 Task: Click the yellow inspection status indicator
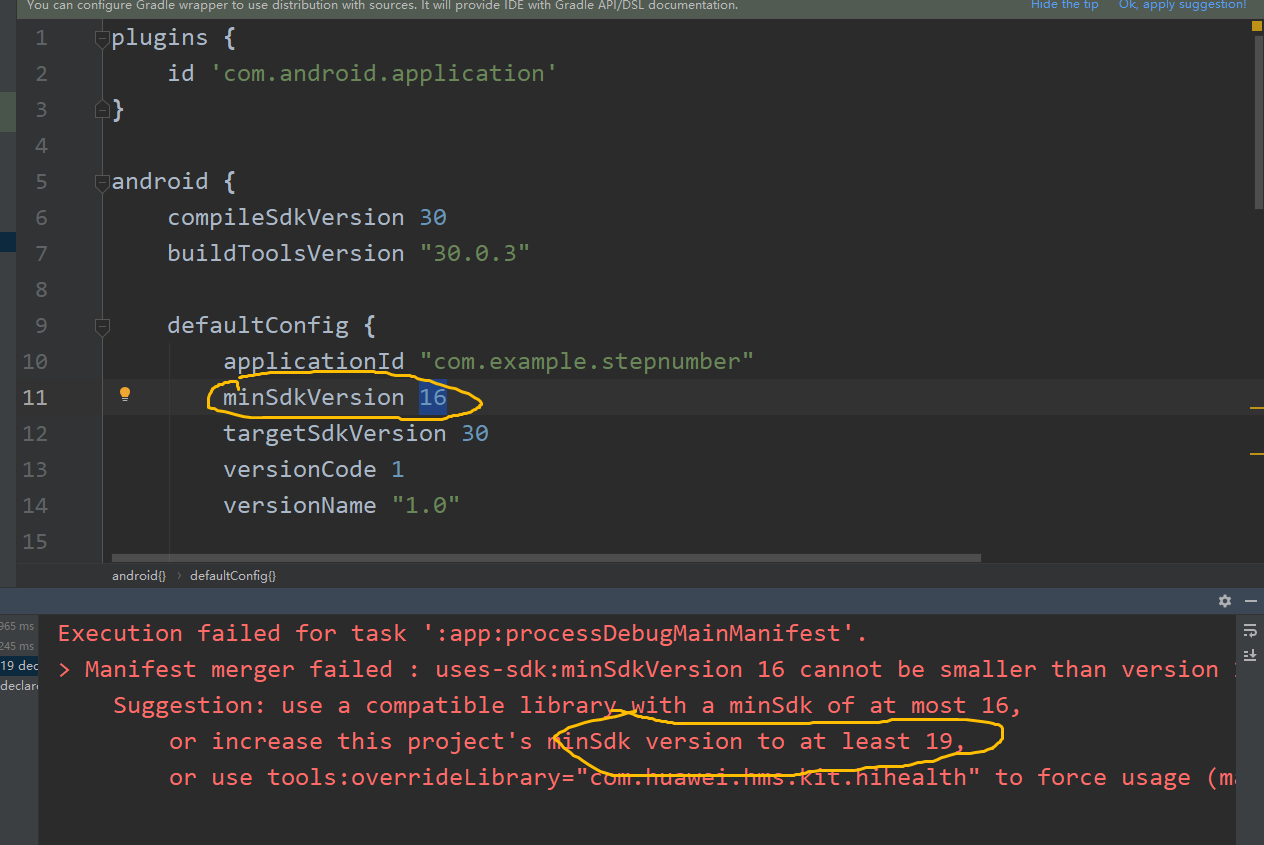point(1257,27)
